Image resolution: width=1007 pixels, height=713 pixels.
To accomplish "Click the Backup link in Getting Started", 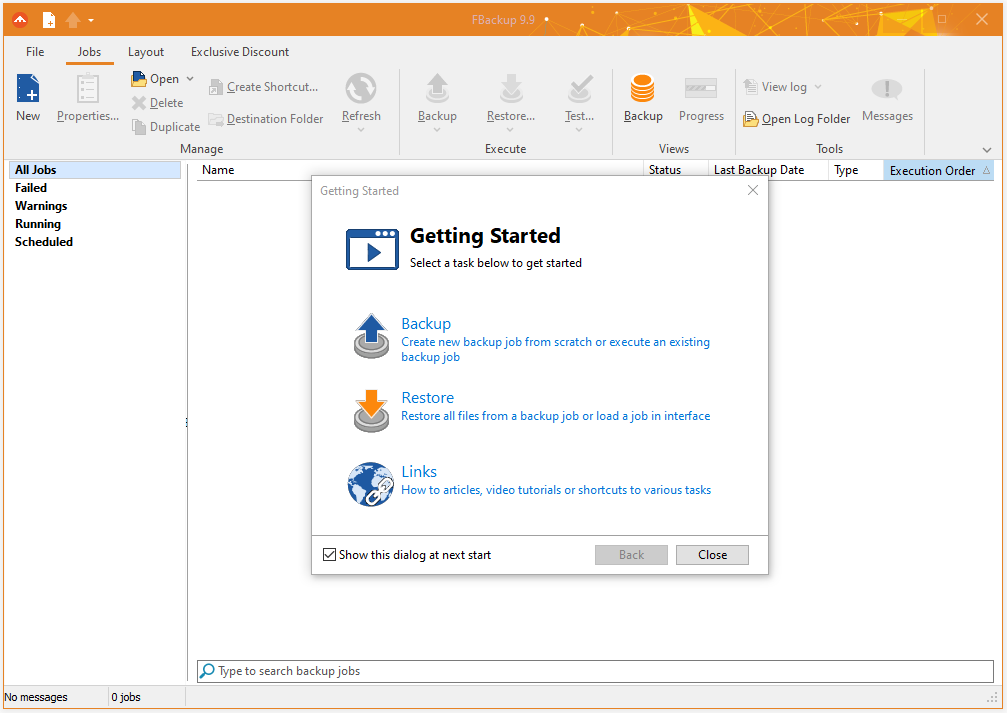I will pos(426,324).
